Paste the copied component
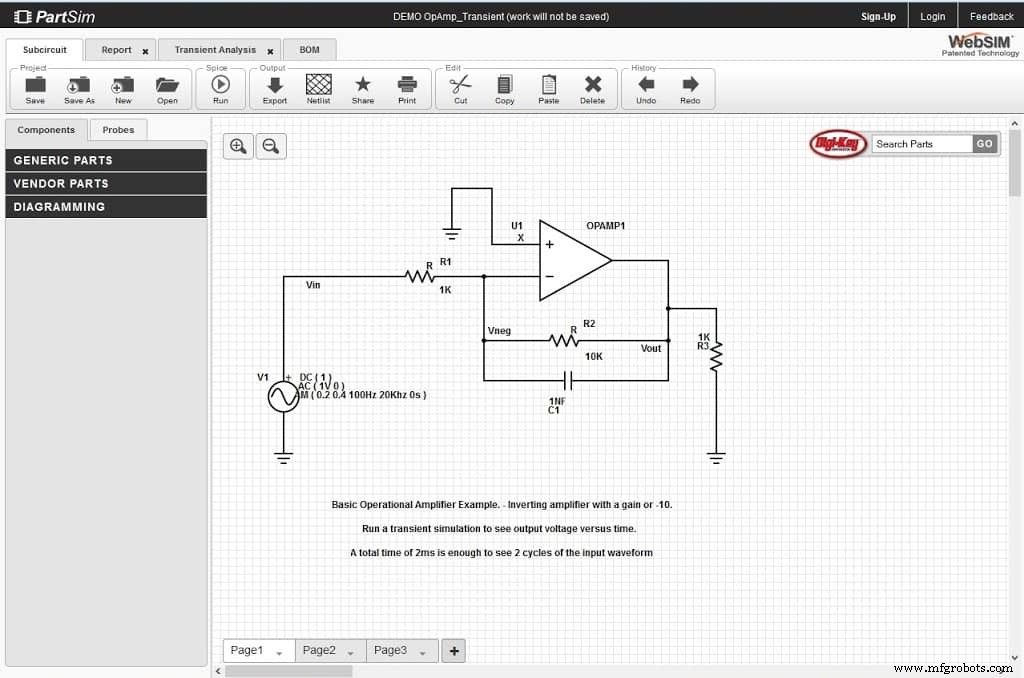The height and width of the screenshot is (678, 1024). 548,89
